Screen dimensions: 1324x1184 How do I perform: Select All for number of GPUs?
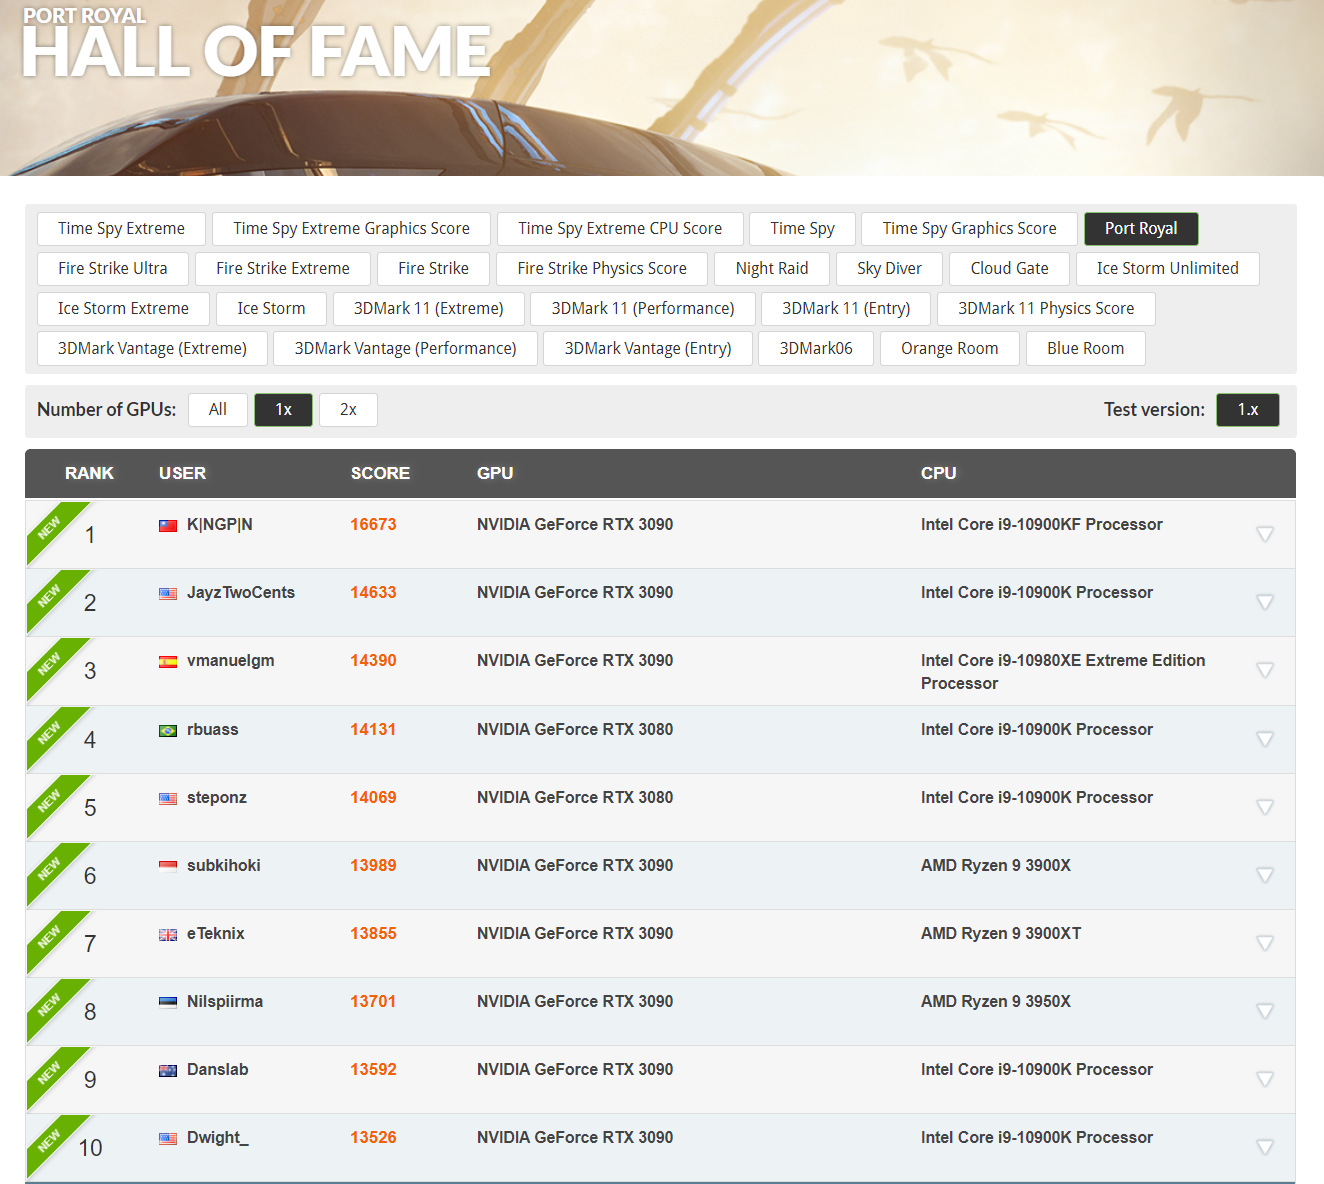[217, 410]
